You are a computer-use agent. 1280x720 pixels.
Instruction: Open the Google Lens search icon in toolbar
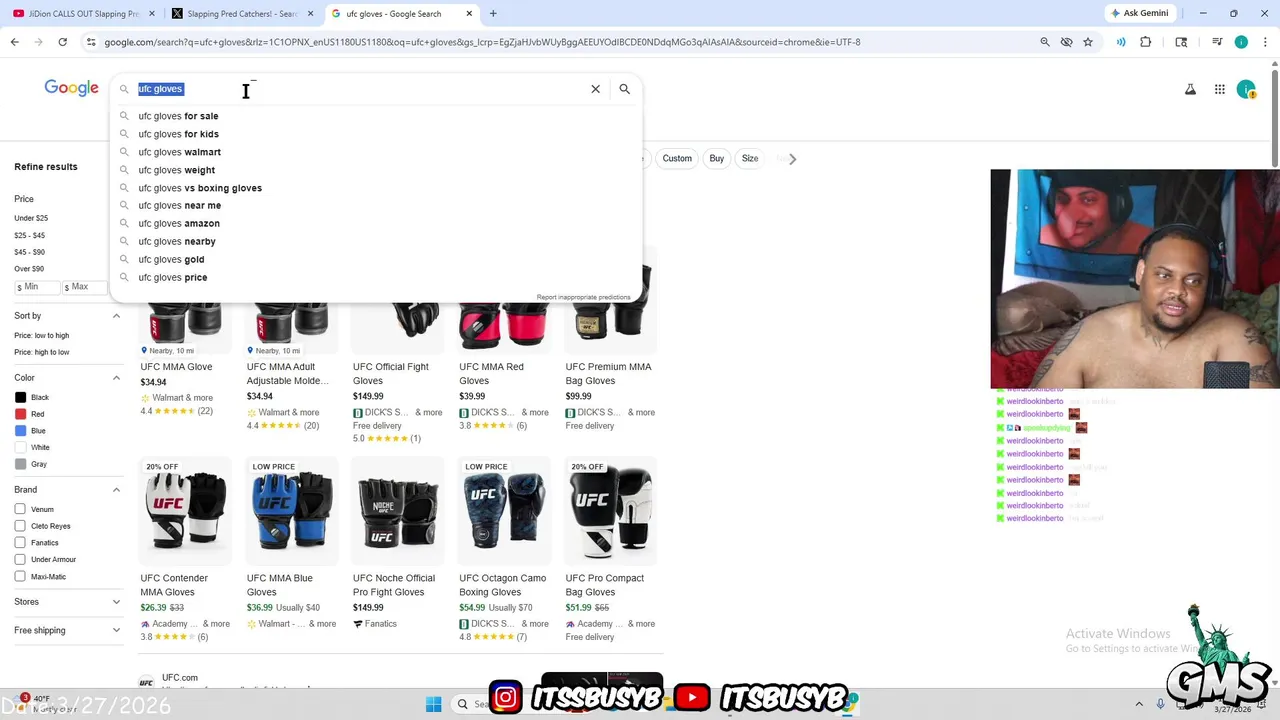tap(1181, 42)
